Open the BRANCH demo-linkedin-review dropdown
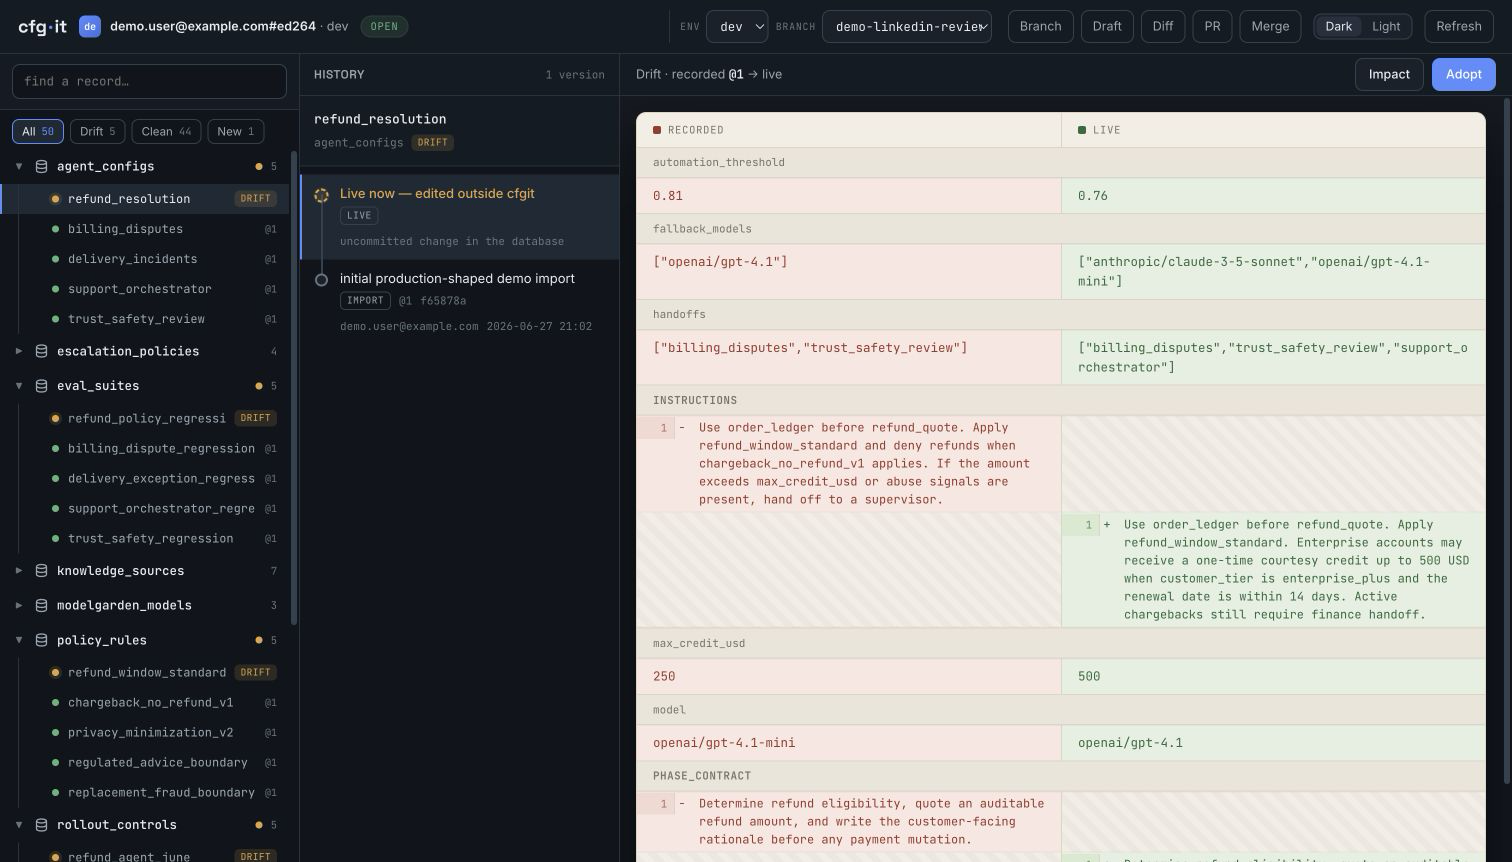 coord(907,26)
